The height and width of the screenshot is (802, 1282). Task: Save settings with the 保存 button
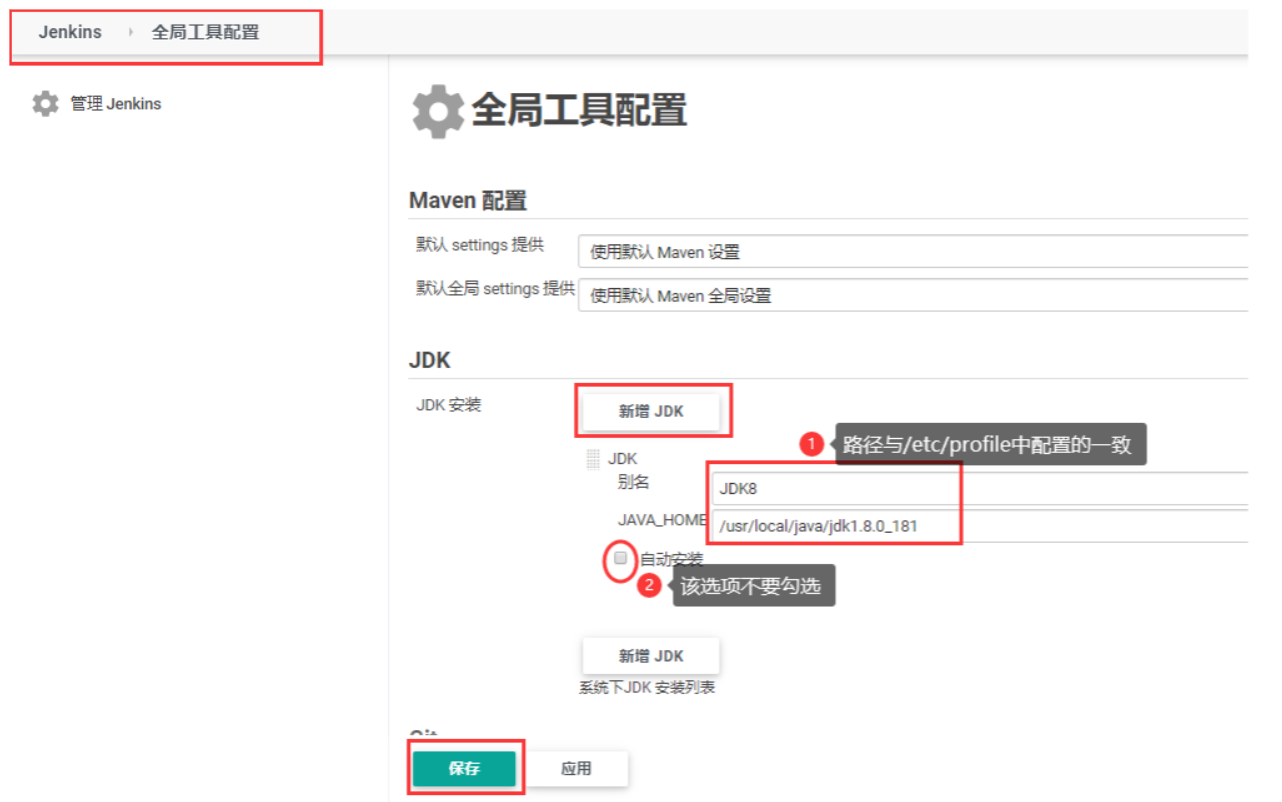464,769
